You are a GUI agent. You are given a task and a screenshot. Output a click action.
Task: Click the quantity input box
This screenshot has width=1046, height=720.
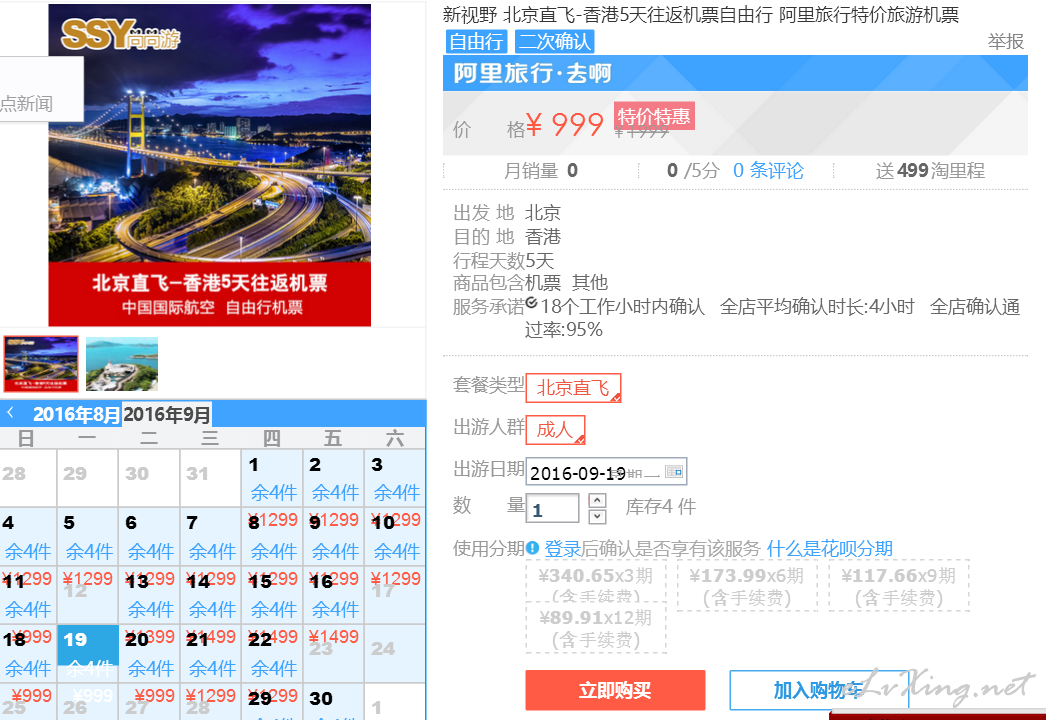pyautogui.click(x=552, y=508)
